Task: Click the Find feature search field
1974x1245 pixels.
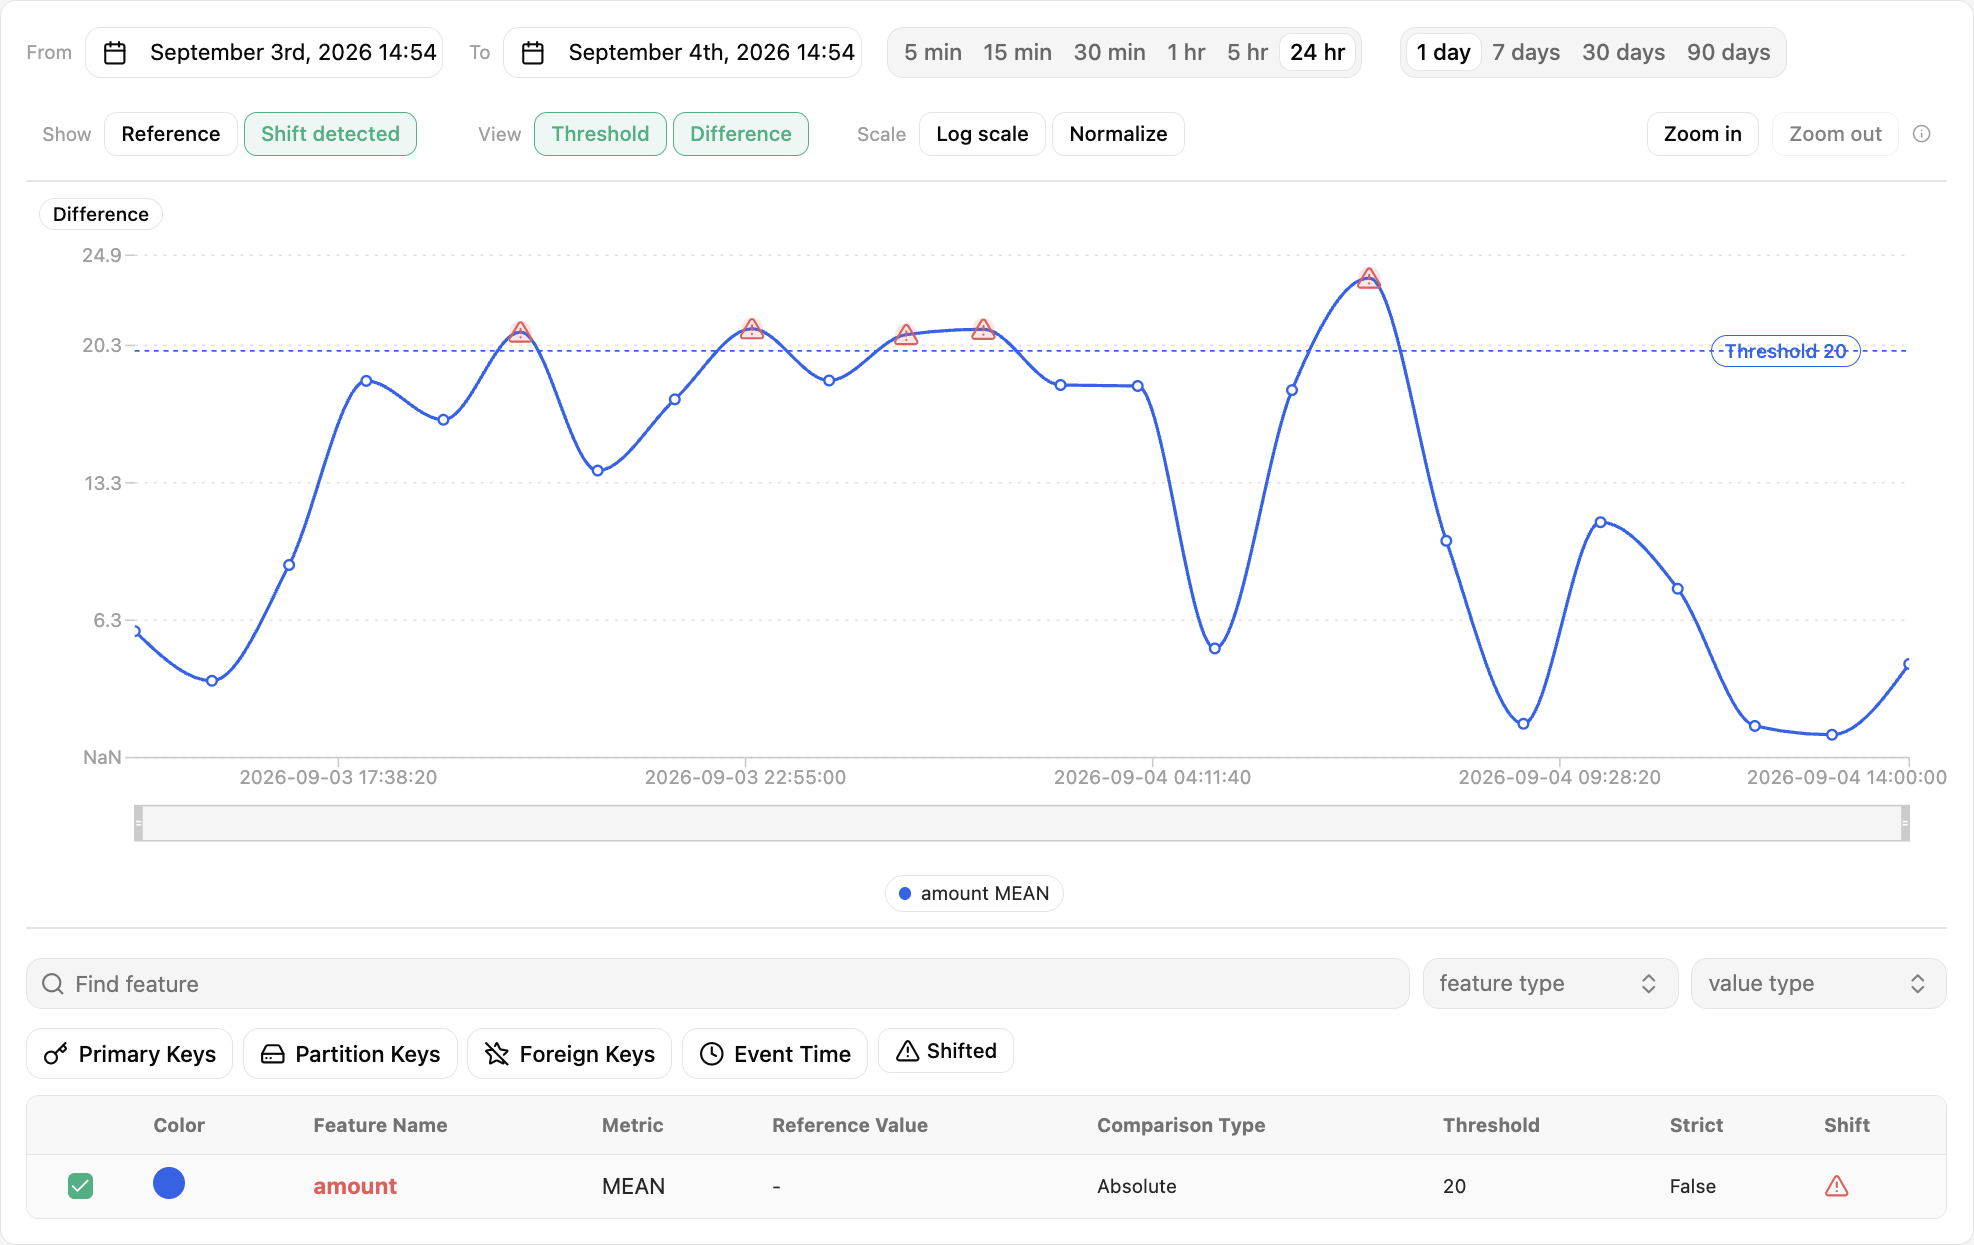Action: [x=718, y=984]
